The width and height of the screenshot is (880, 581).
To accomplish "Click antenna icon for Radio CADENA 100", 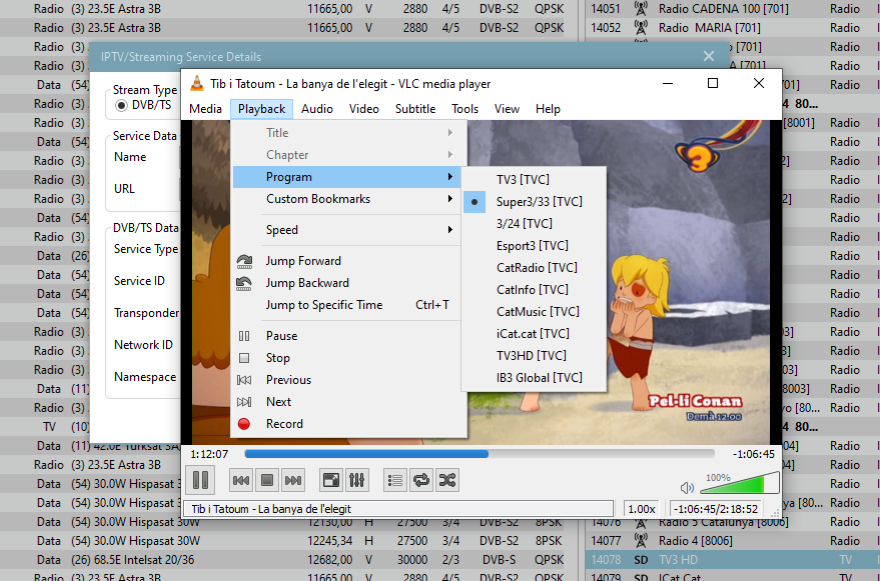I will tap(640, 8).
